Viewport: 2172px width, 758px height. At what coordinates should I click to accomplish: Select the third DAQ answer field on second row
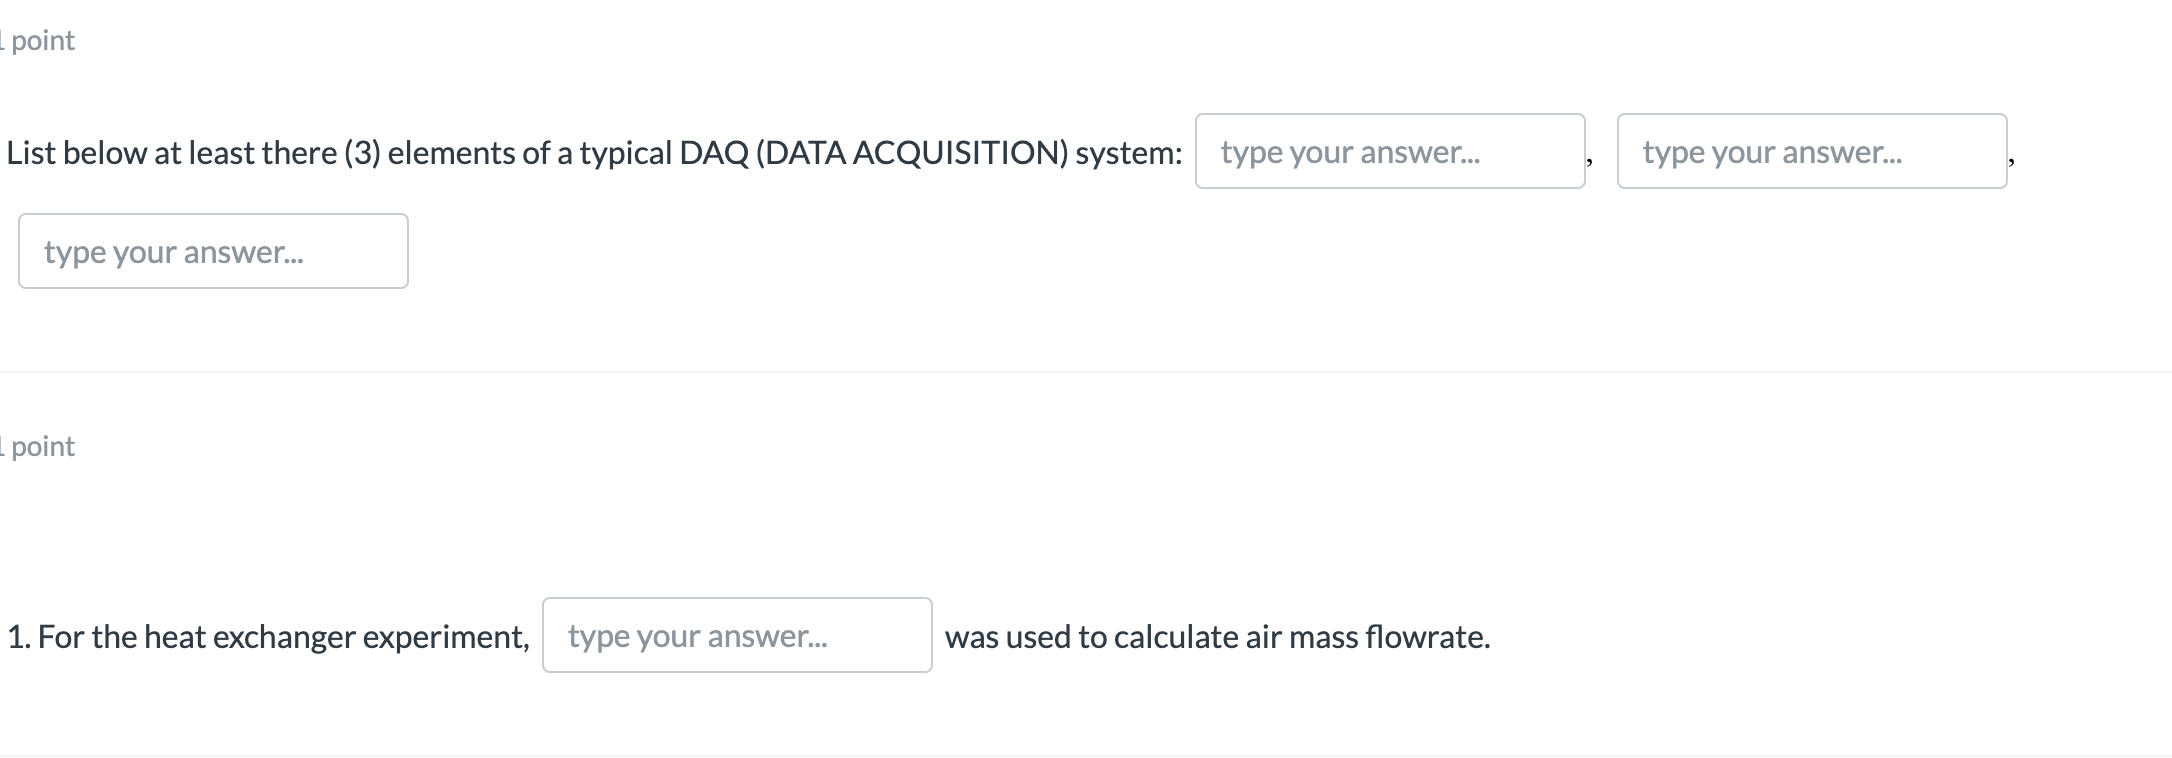[x=213, y=251]
